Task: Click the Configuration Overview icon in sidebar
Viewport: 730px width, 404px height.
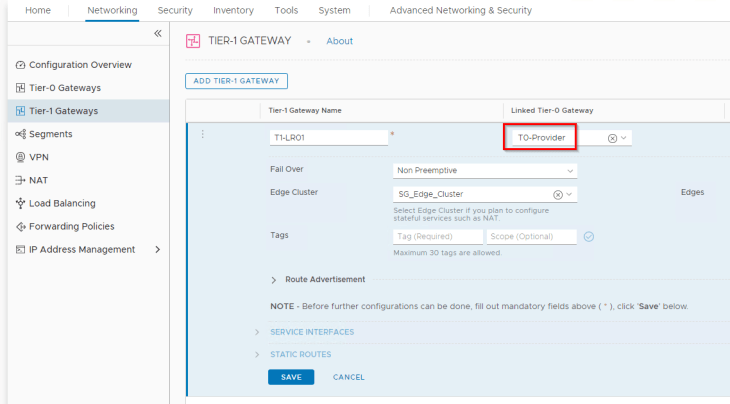Action: pos(20,65)
